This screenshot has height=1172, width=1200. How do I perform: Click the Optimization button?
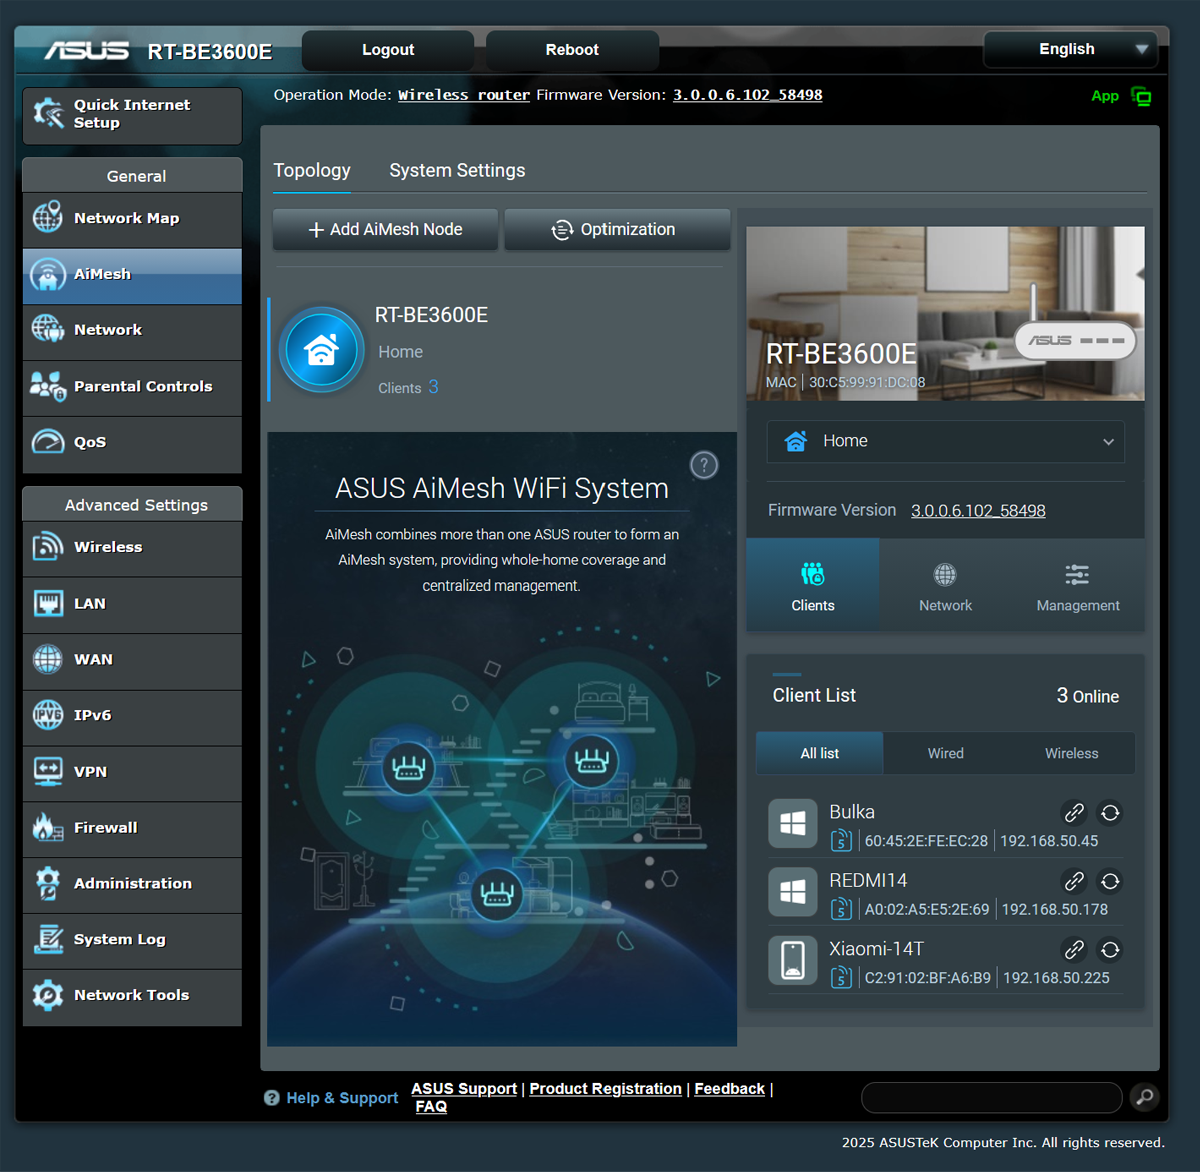tap(617, 229)
